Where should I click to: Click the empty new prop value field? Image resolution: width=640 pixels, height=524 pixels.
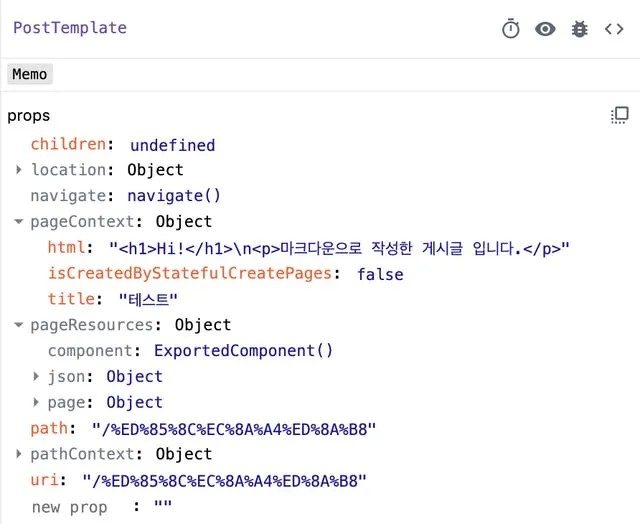(x=162, y=507)
